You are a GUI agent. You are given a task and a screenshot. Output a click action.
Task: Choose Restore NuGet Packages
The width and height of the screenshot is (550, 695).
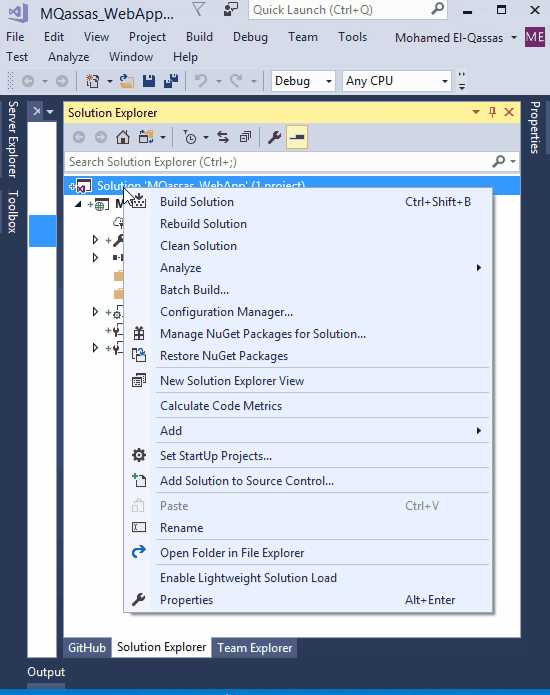click(x=308, y=356)
